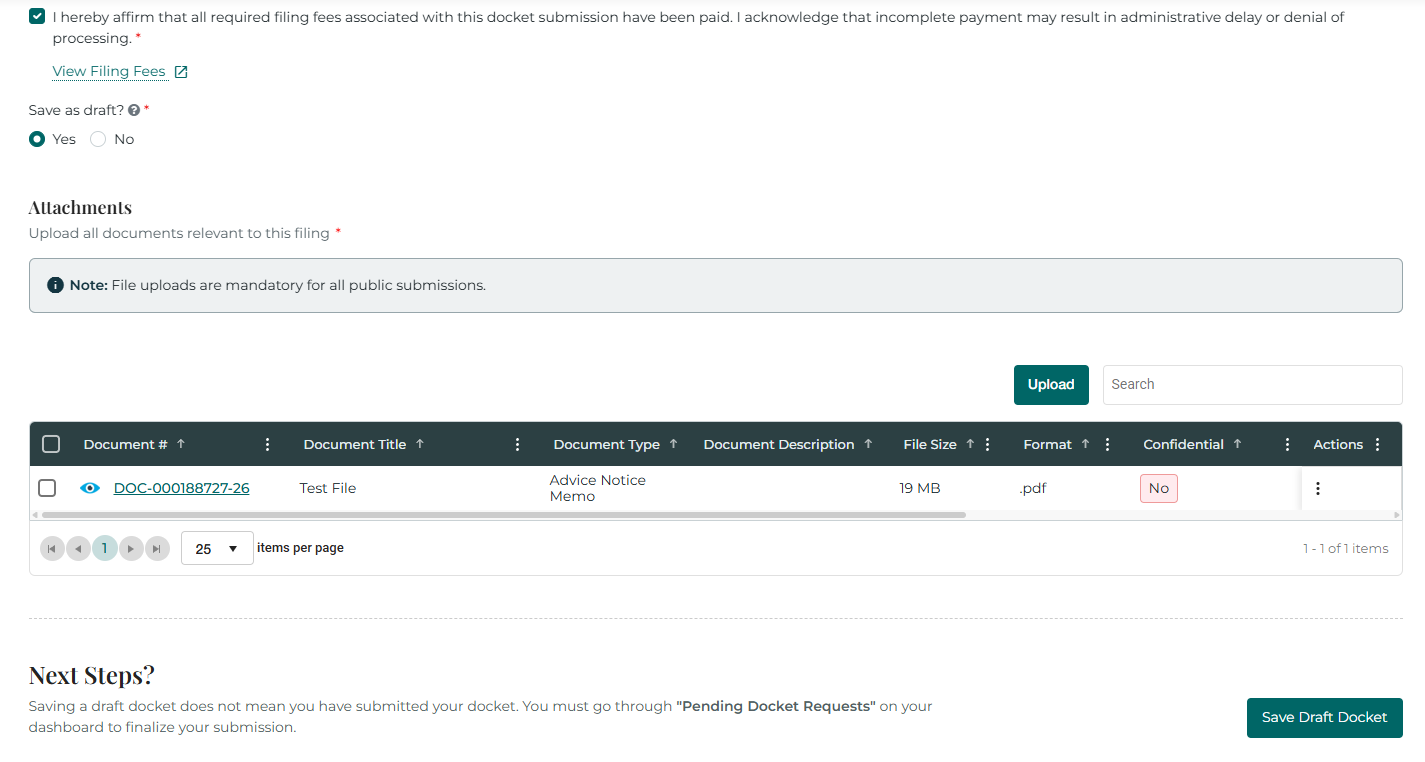1425x762 pixels.
Task: Open the items per page dropdown
Action: (217, 548)
